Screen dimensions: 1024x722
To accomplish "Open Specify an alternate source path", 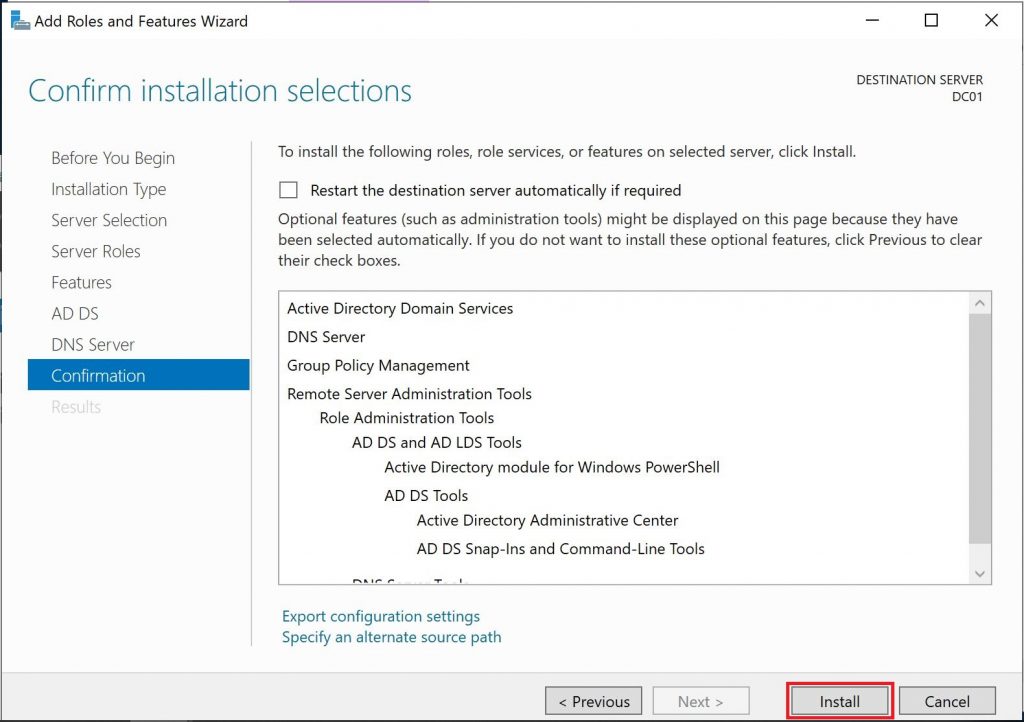I will click(391, 637).
